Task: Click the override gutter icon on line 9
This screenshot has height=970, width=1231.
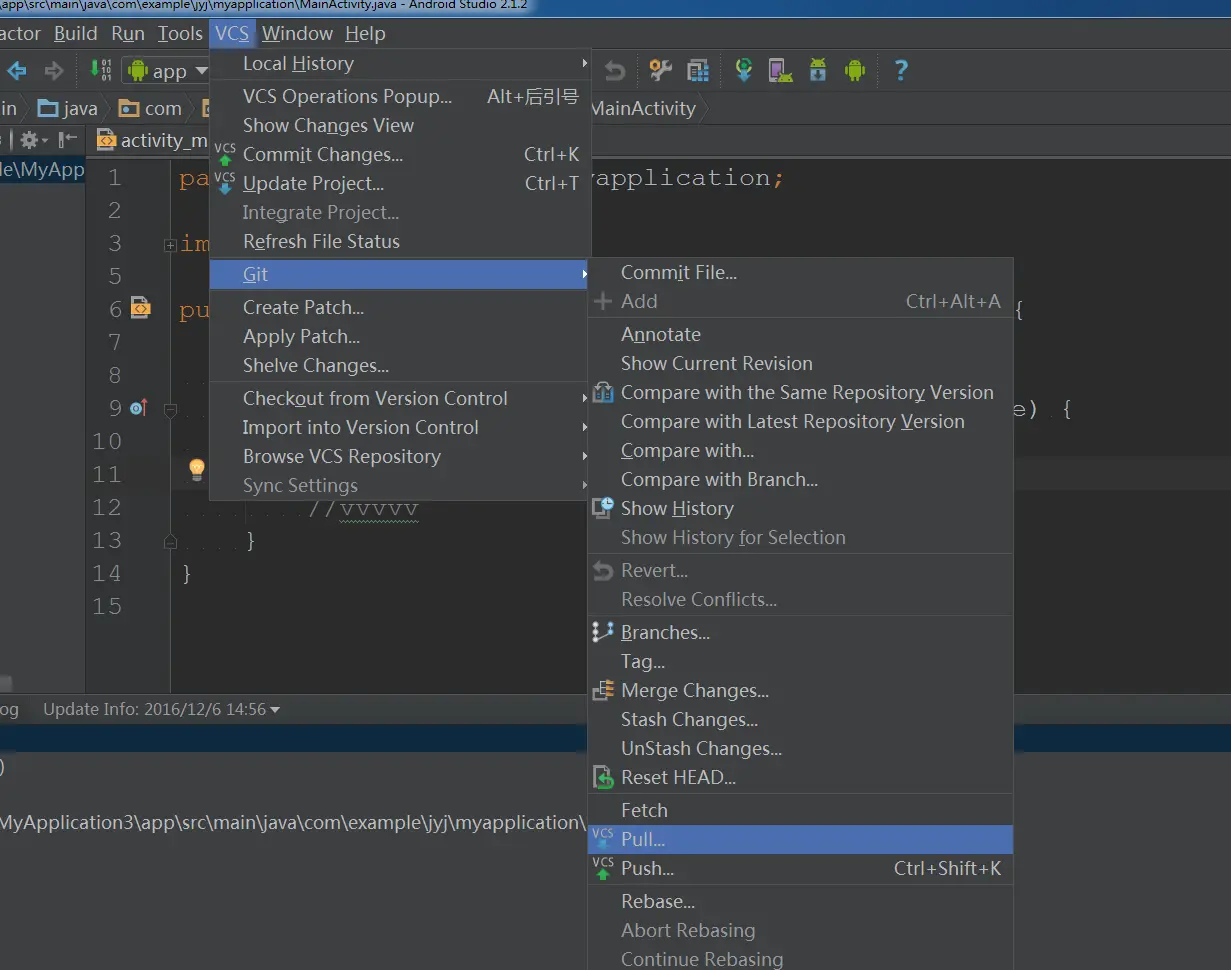Action: [x=139, y=407]
